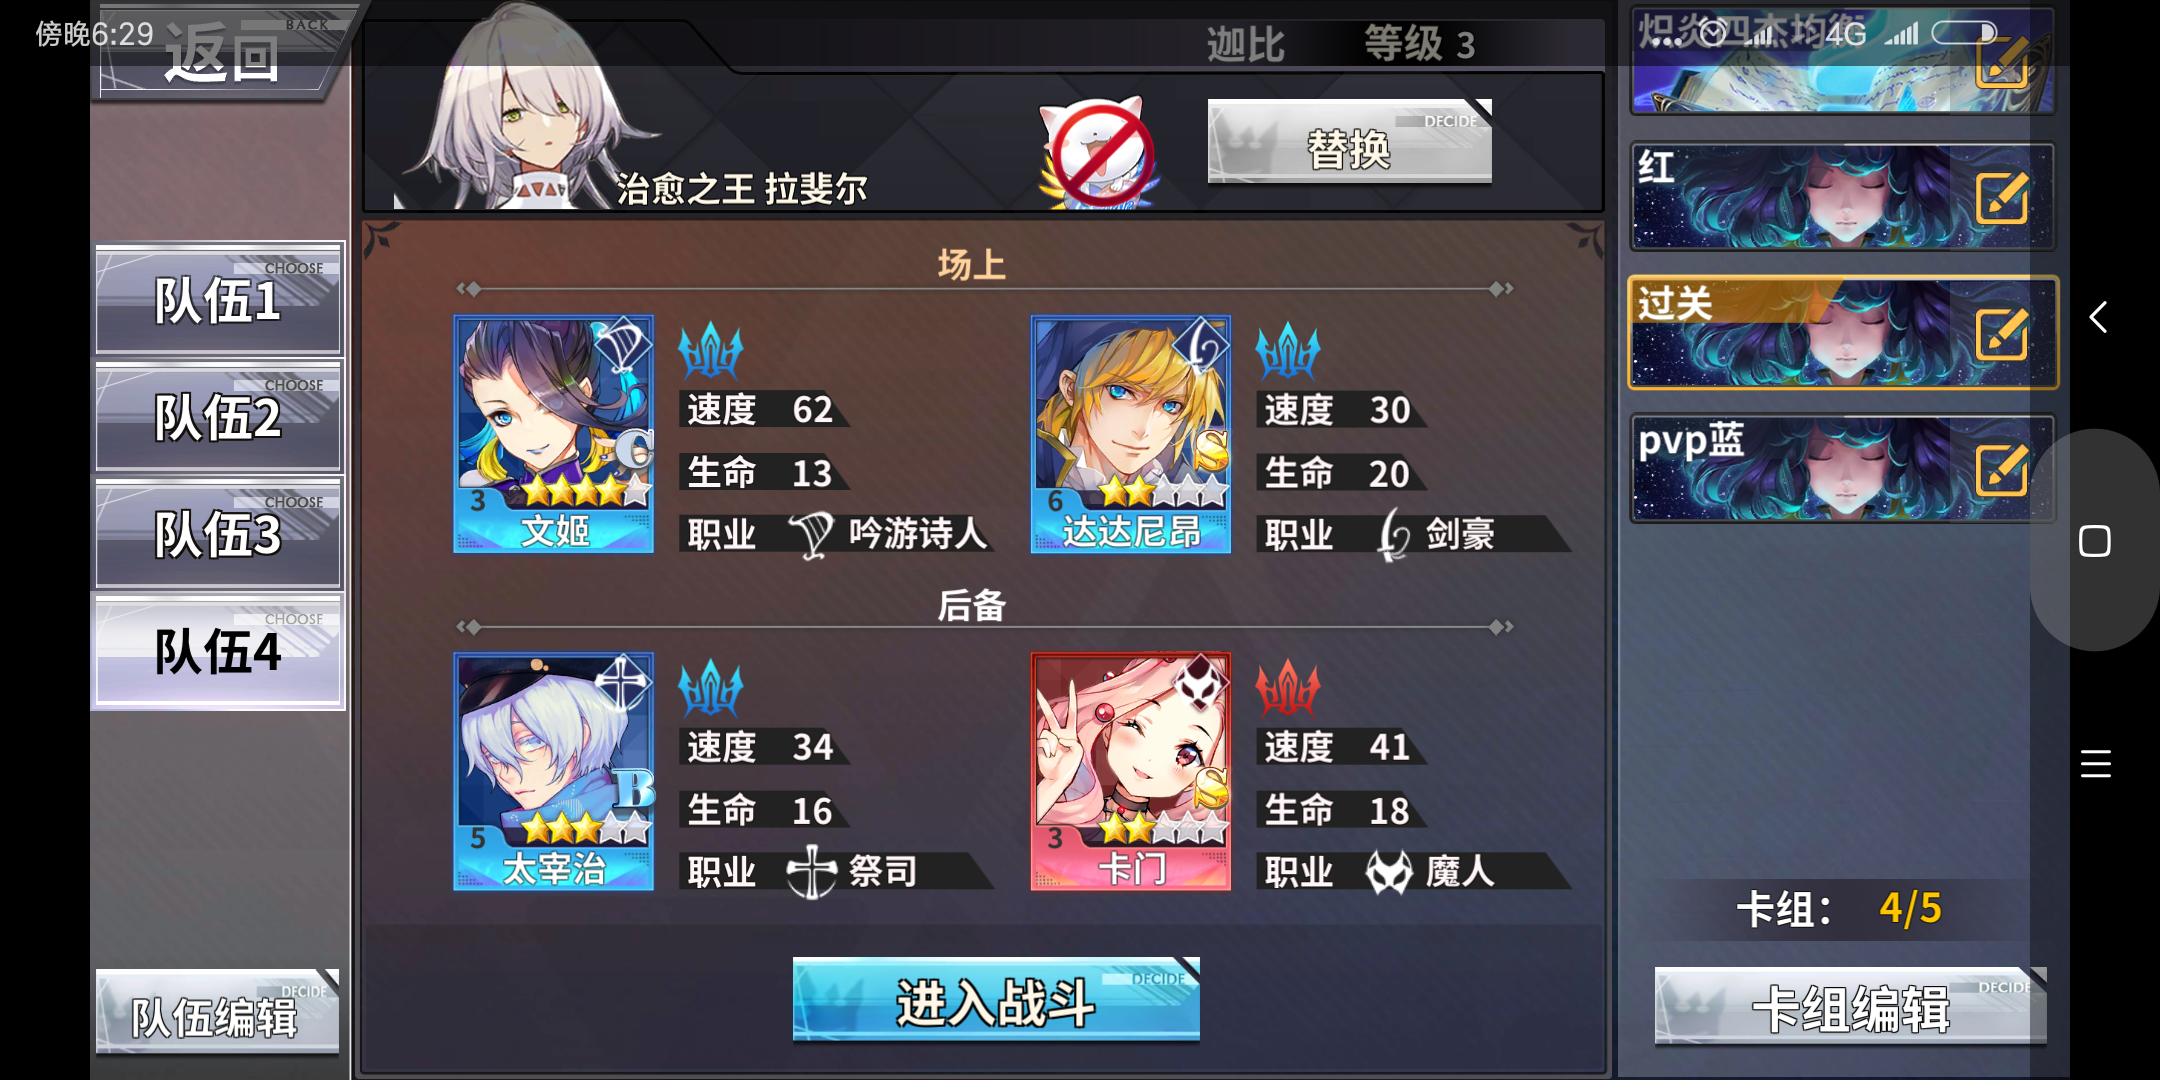Switch to the 队伍3 team tab
The height and width of the screenshot is (1080, 2160).
[219, 533]
